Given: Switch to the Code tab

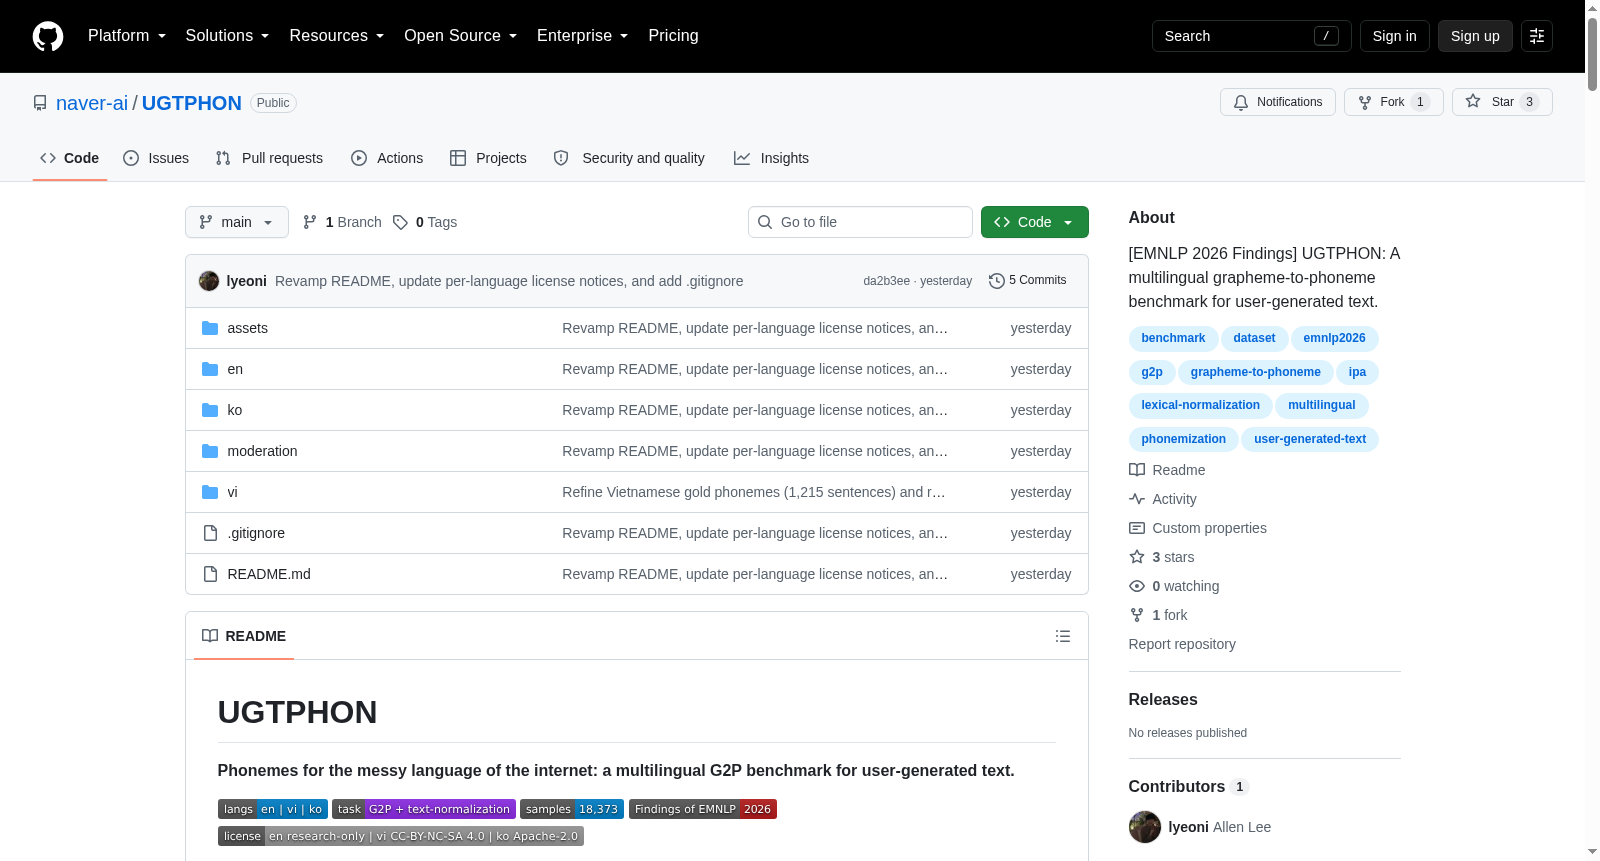Looking at the screenshot, I should tap(70, 158).
